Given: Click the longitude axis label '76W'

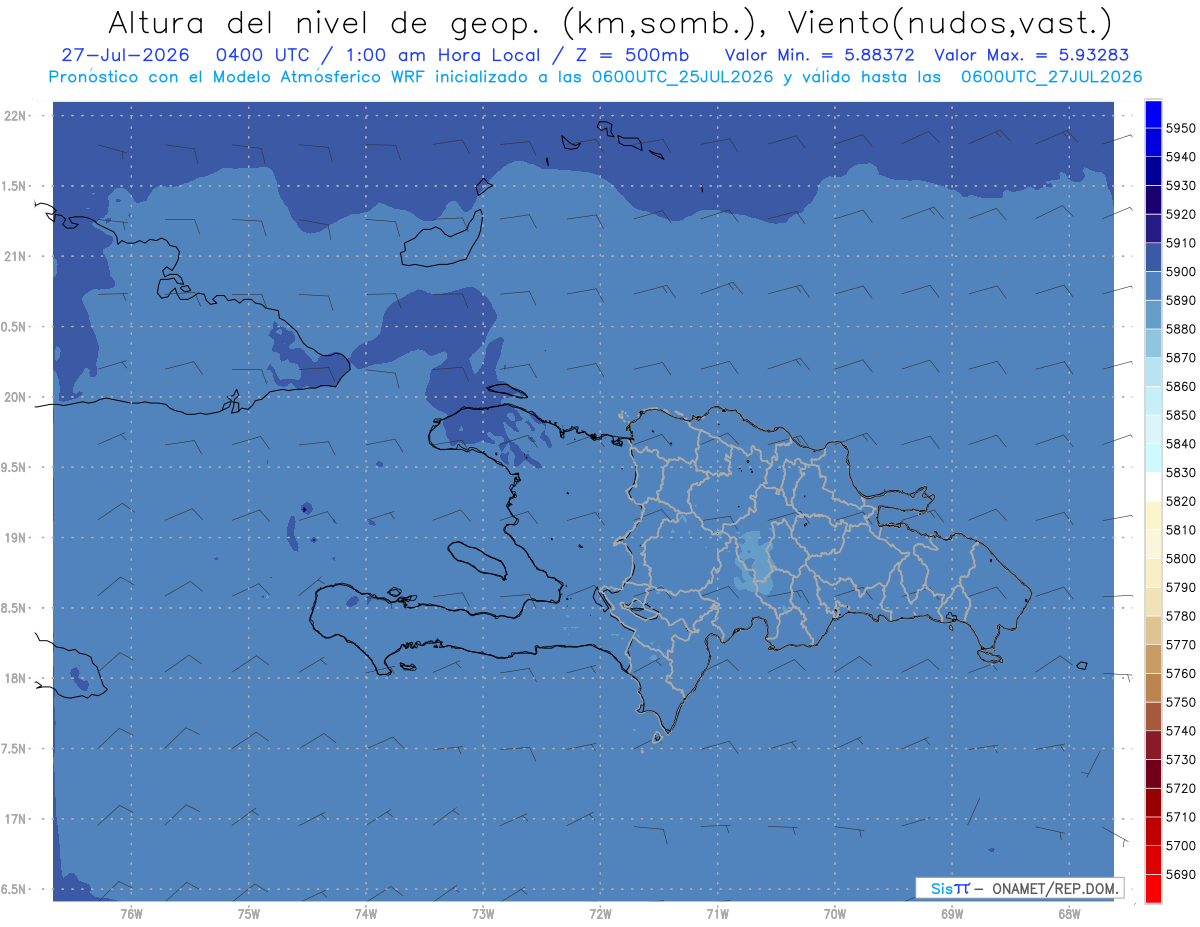Looking at the screenshot, I should pyautogui.click(x=131, y=913).
